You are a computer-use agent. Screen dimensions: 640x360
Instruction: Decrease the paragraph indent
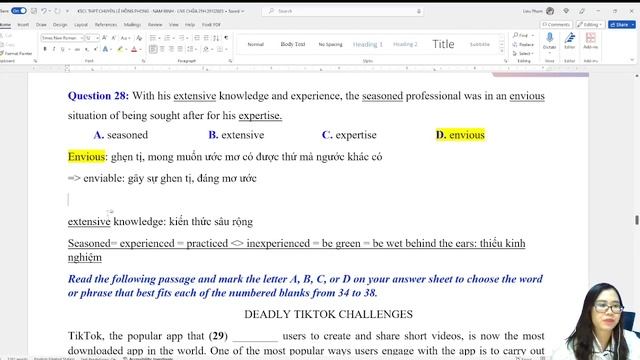[x=197, y=38]
